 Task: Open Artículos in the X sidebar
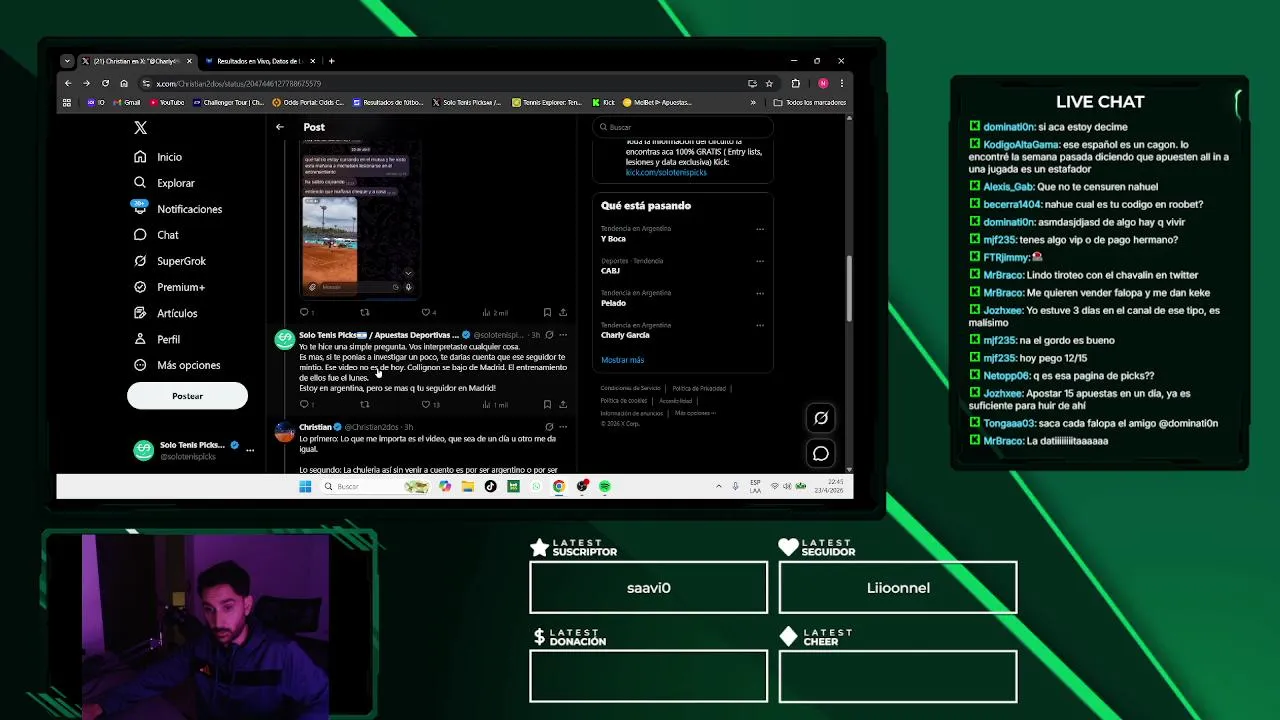pos(166,313)
